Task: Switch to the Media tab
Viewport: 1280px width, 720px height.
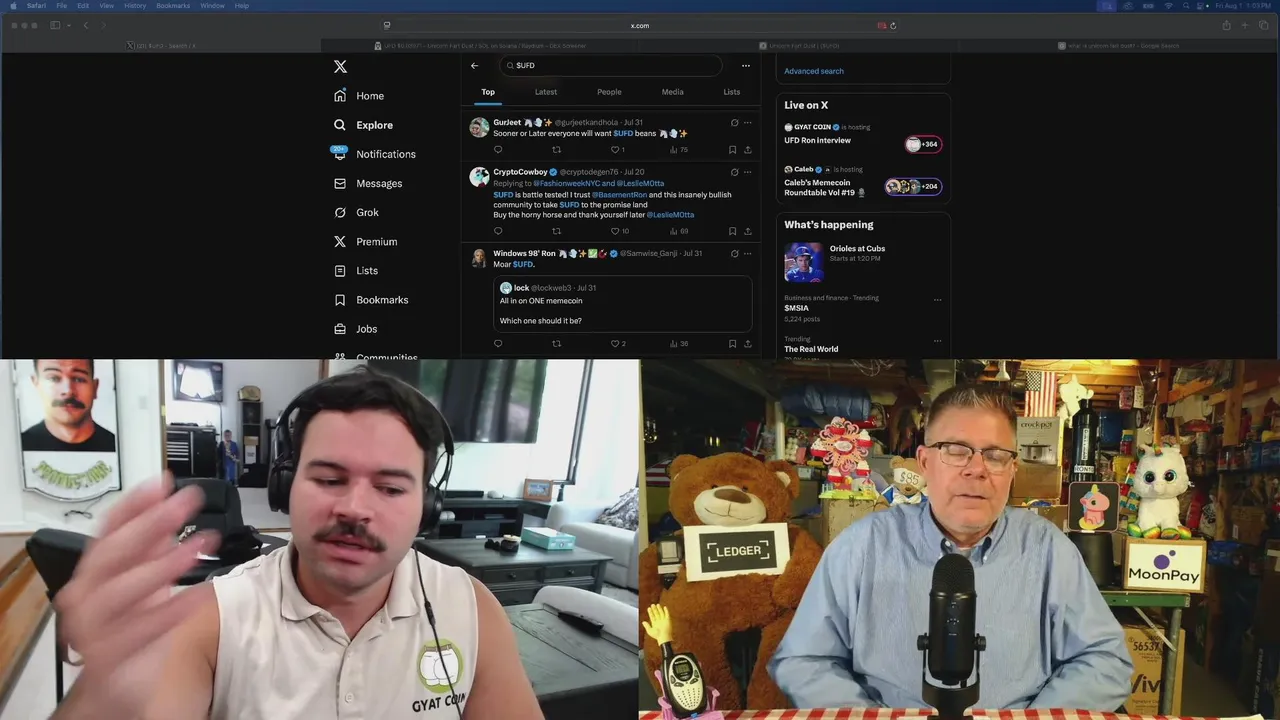Action: tap(673, 92)
